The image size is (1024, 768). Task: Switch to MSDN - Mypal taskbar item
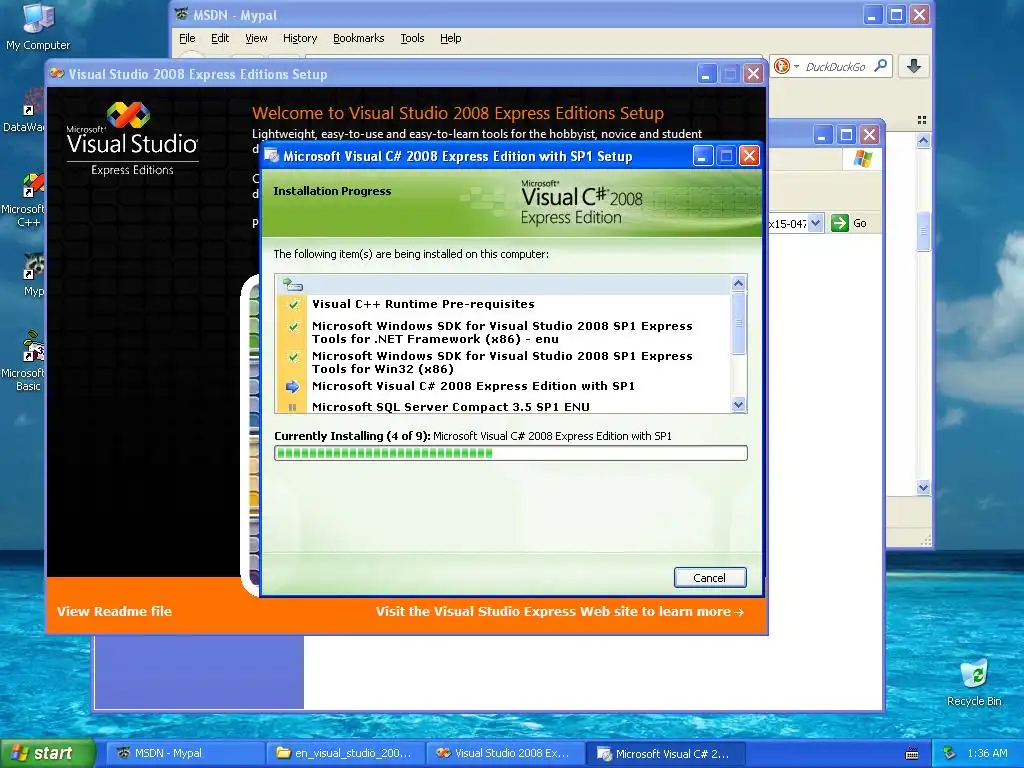pos(185,753)
